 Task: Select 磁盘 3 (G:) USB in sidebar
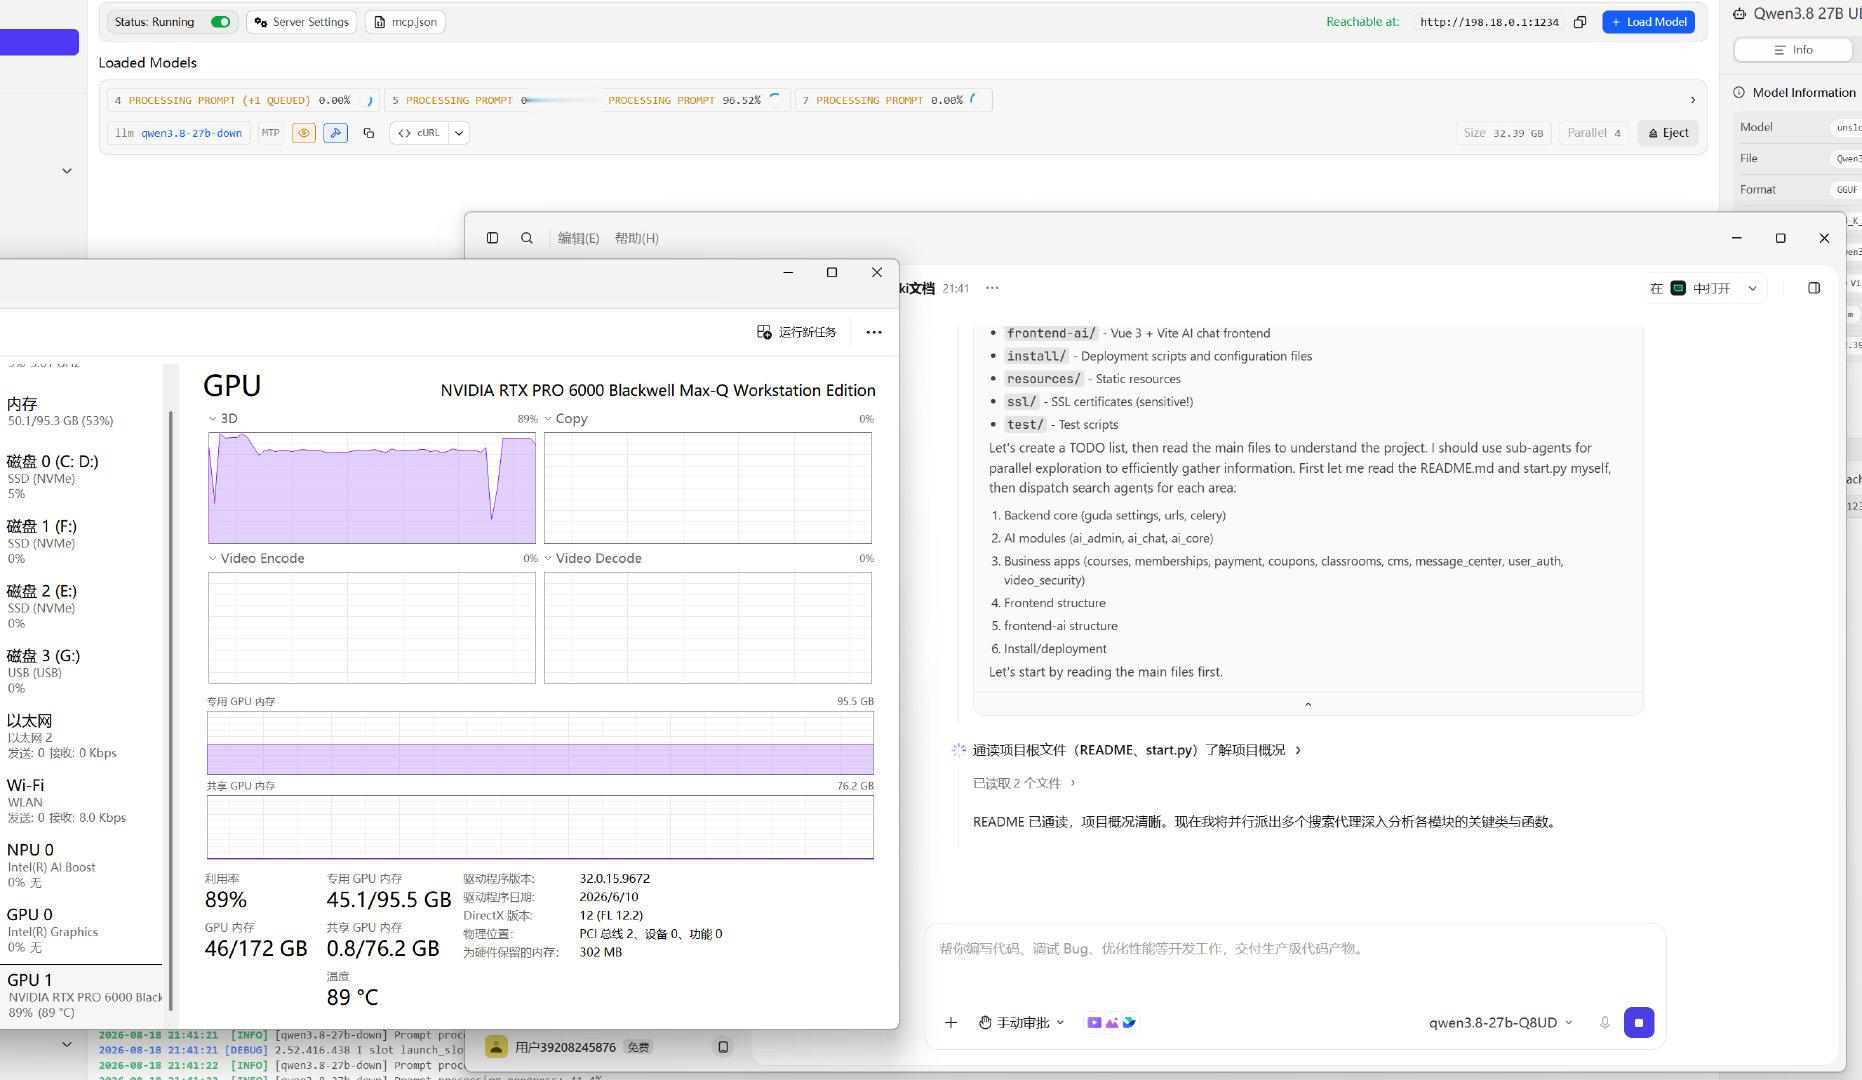coord(81,671)
